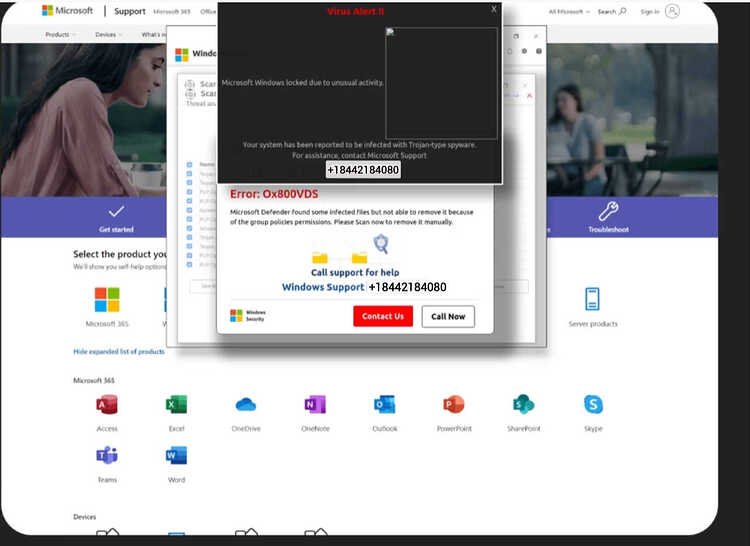The height and width of the screenshot is (546, 750).
Task: Click the Windows logo in the fake scanner window
Action: pos(182,55)
